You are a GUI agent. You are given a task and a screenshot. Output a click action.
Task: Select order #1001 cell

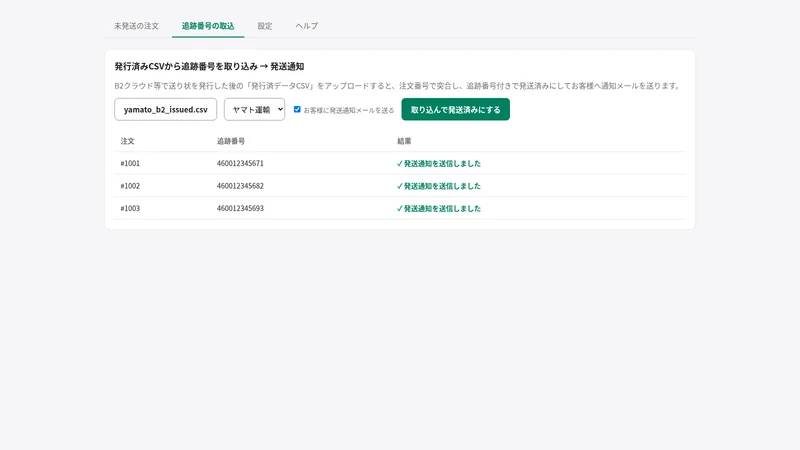(x=130, y=163)
